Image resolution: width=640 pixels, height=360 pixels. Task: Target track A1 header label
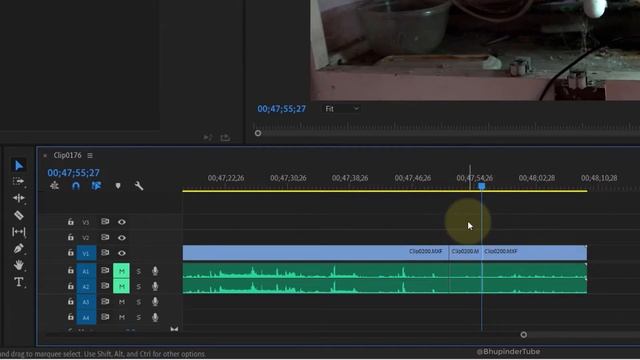(86, 271)
